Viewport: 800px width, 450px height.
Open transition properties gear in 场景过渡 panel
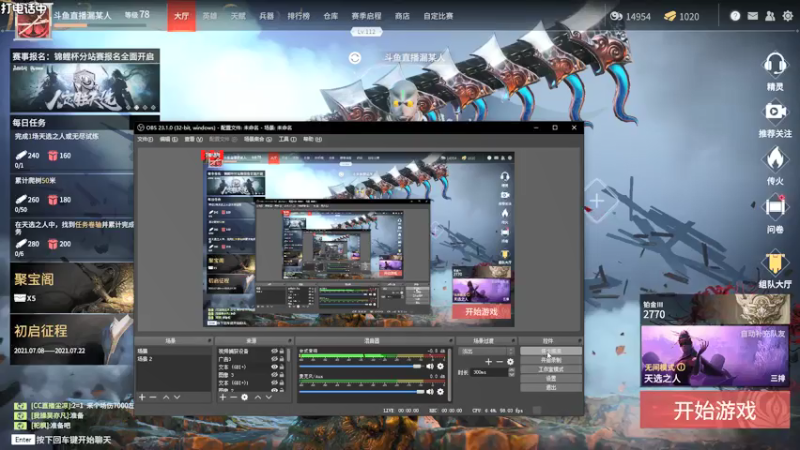(x=510, y=361)
